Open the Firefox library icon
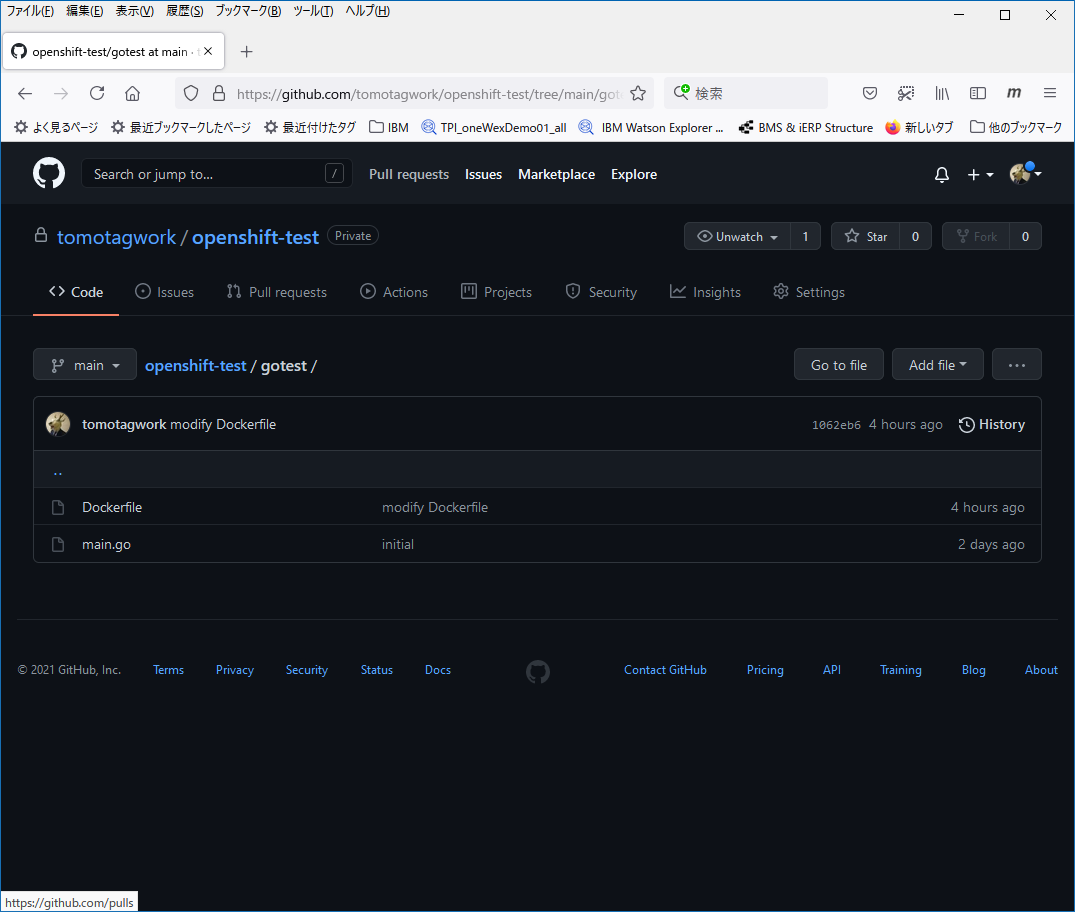This screenshot has height=912, width=1075. (942, 93)
